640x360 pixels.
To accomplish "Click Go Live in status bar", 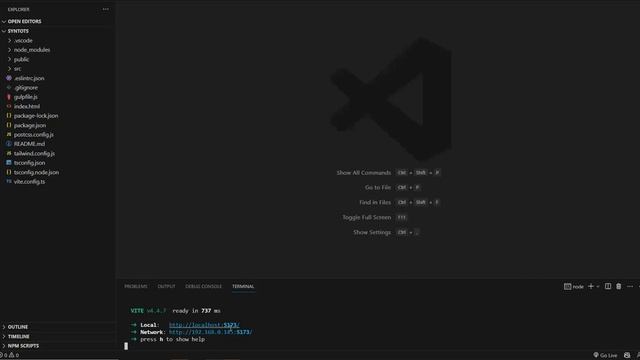I will tap(605, 355).
